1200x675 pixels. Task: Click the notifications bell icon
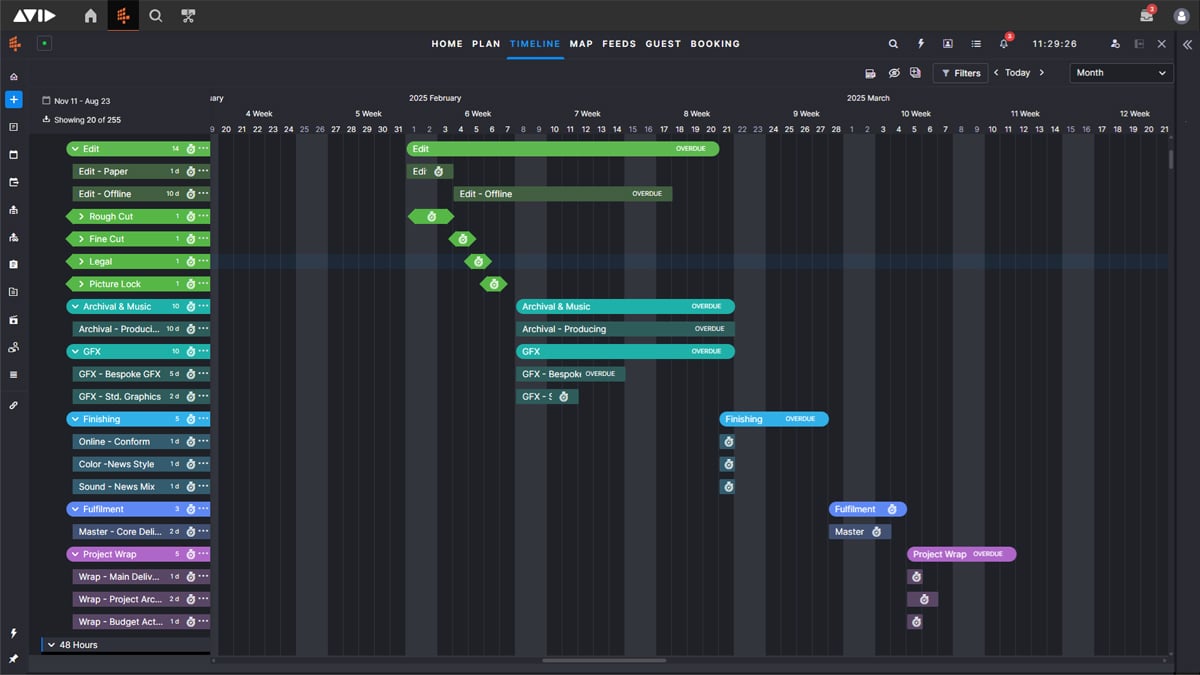tap(1003, 44)
